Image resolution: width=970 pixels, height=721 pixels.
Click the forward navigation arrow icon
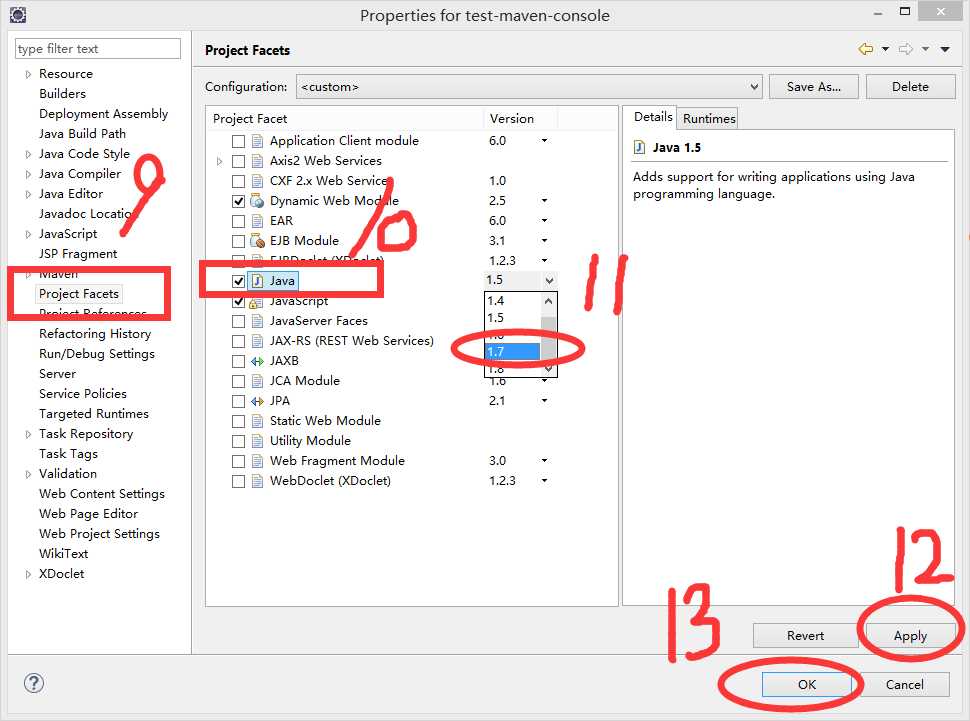point(906,49)
